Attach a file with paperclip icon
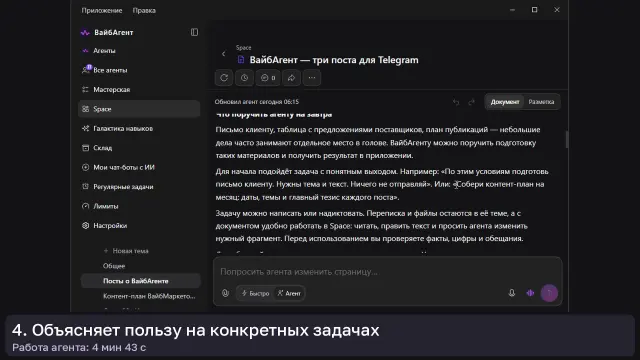640x360 pixels. tap(225, 293)
